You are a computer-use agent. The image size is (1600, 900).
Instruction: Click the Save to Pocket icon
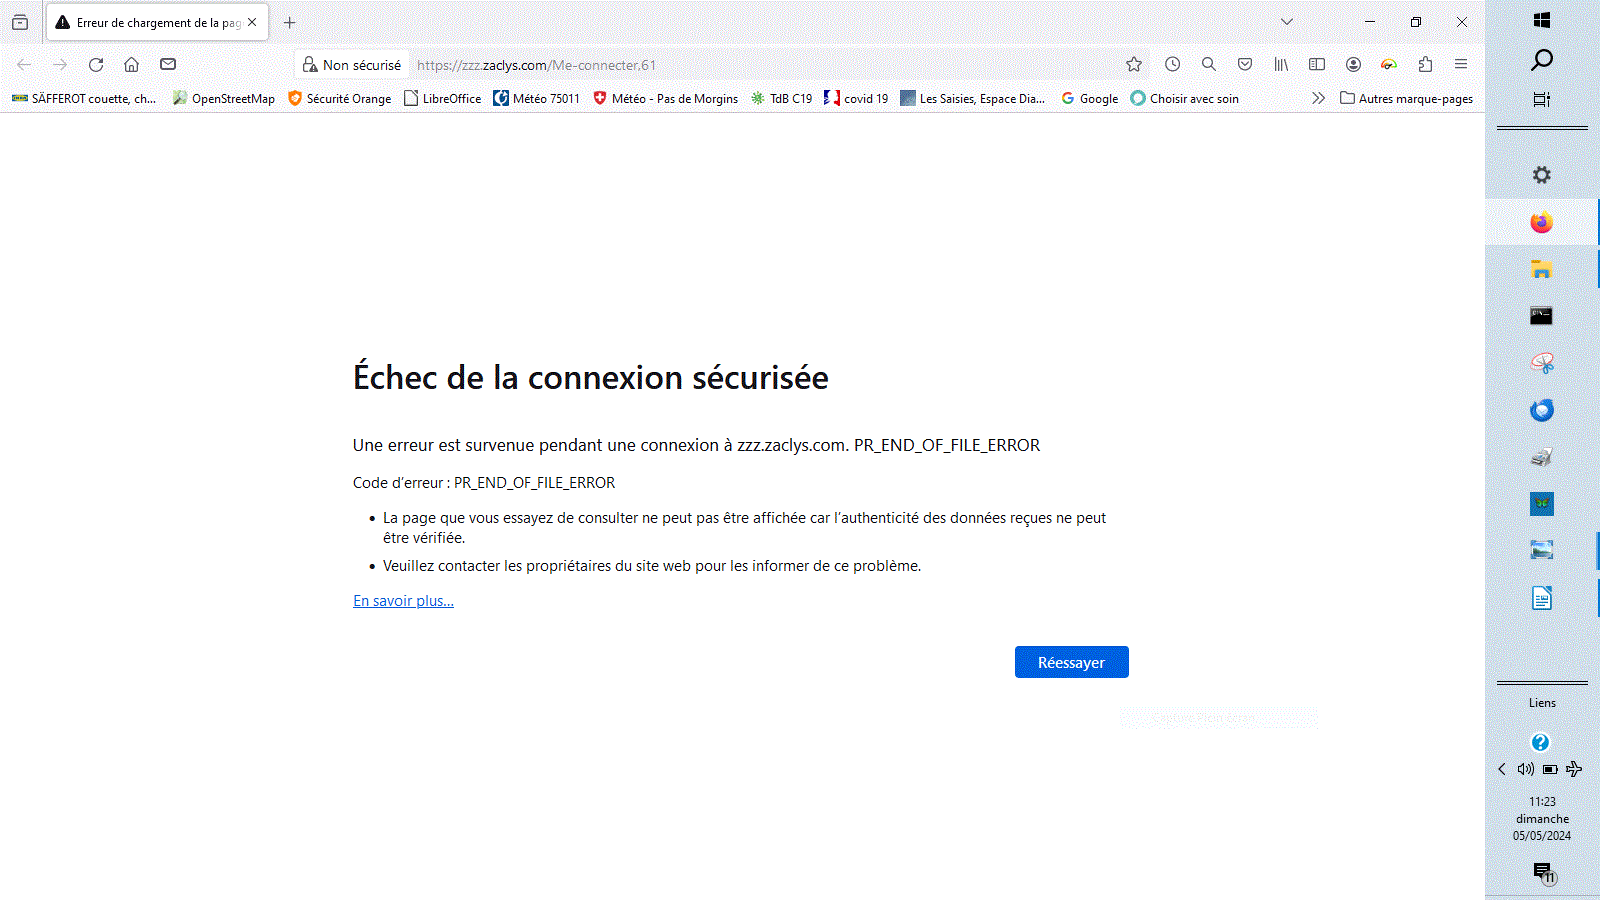click(x=1245, y=65)
